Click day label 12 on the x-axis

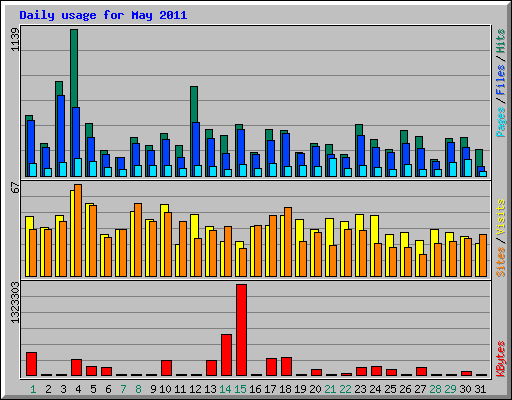pyautogui.click(x=195, y=389)
